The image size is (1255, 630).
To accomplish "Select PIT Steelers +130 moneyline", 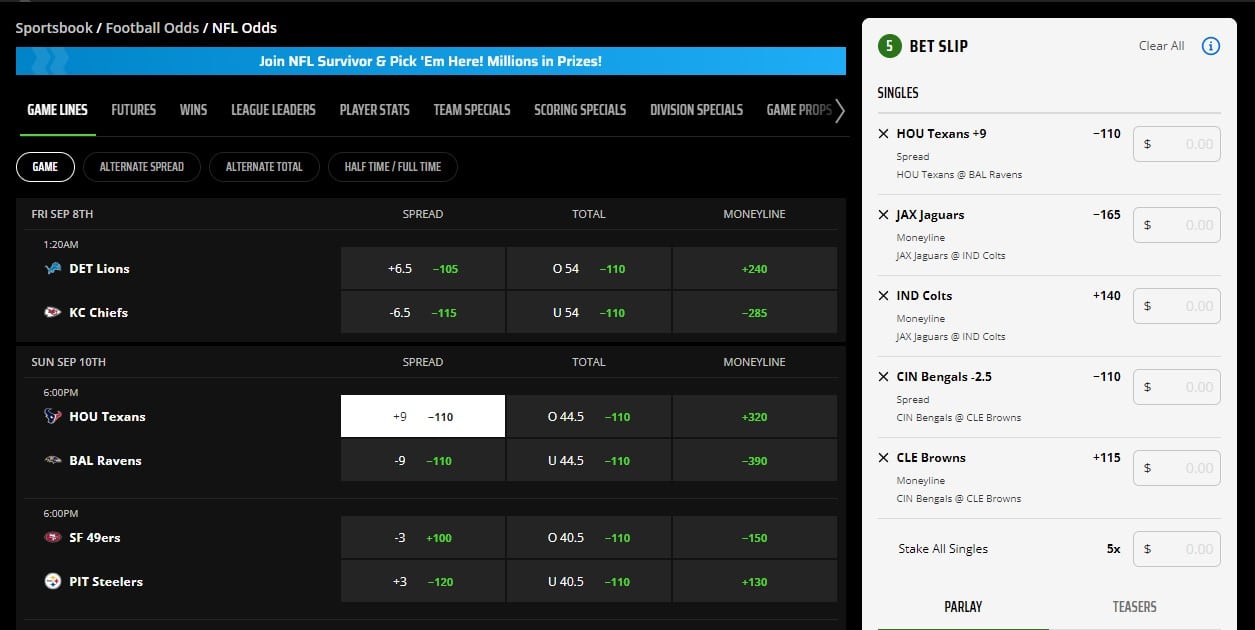I will pyautogui.click(x=755, y=581).
